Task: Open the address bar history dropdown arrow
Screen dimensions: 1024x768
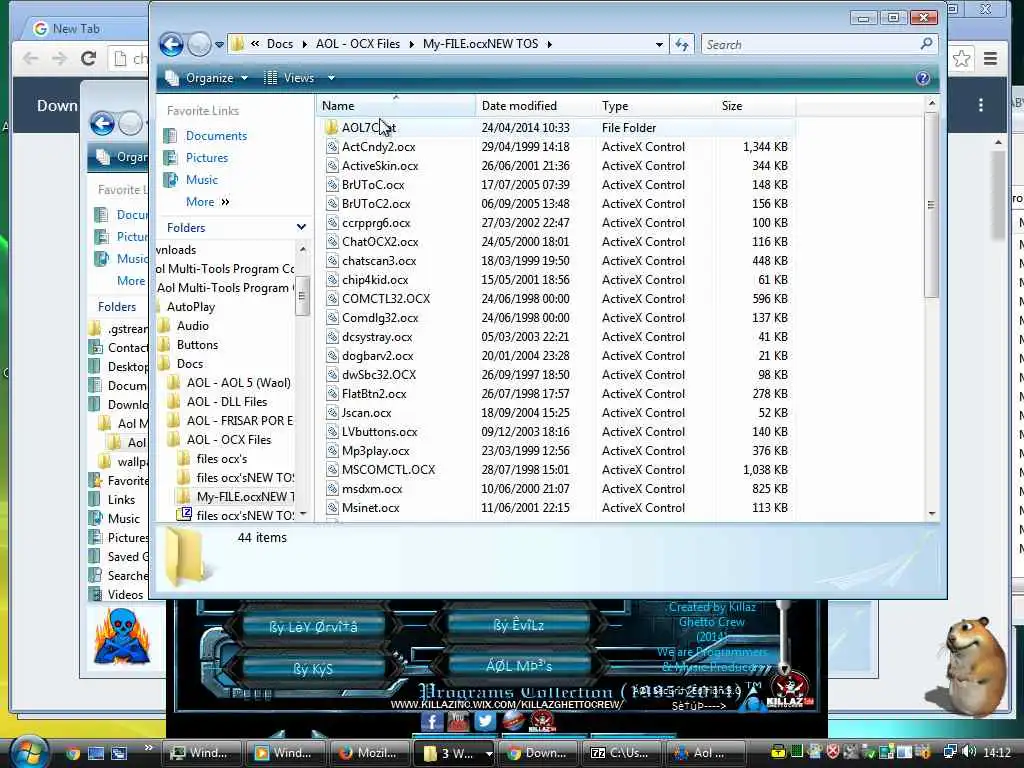Action: click(x=659, y=44)
